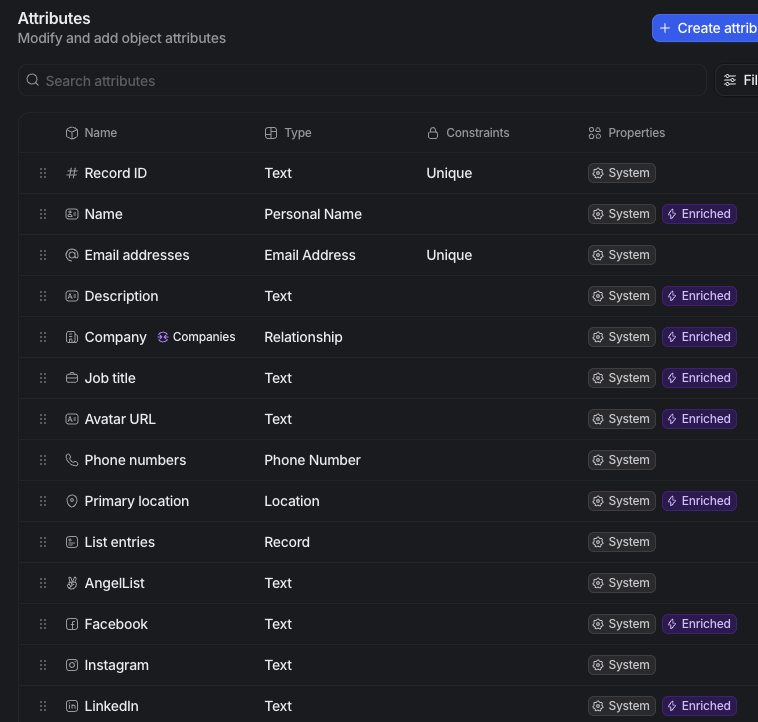Select the Job title attribute name
Screen dimensions: 758x722
coord(110,378)
